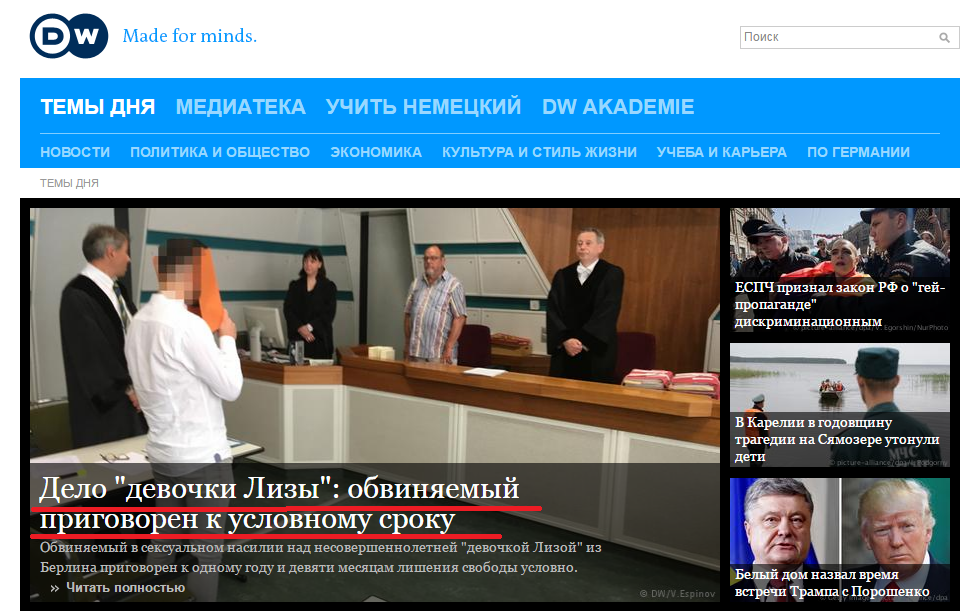961x611 pixels.
Task: Select НОВОСТИ in the submenu
Action: point(75,152)
